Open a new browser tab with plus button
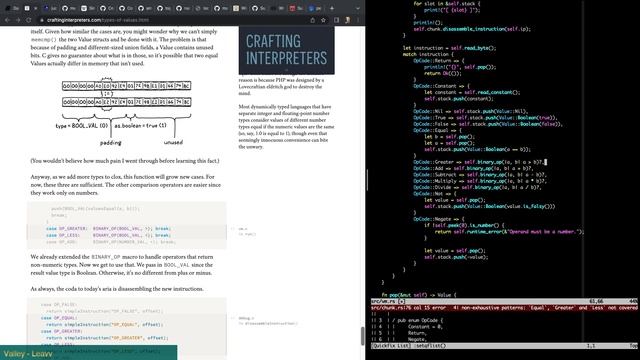 (332, 8)
